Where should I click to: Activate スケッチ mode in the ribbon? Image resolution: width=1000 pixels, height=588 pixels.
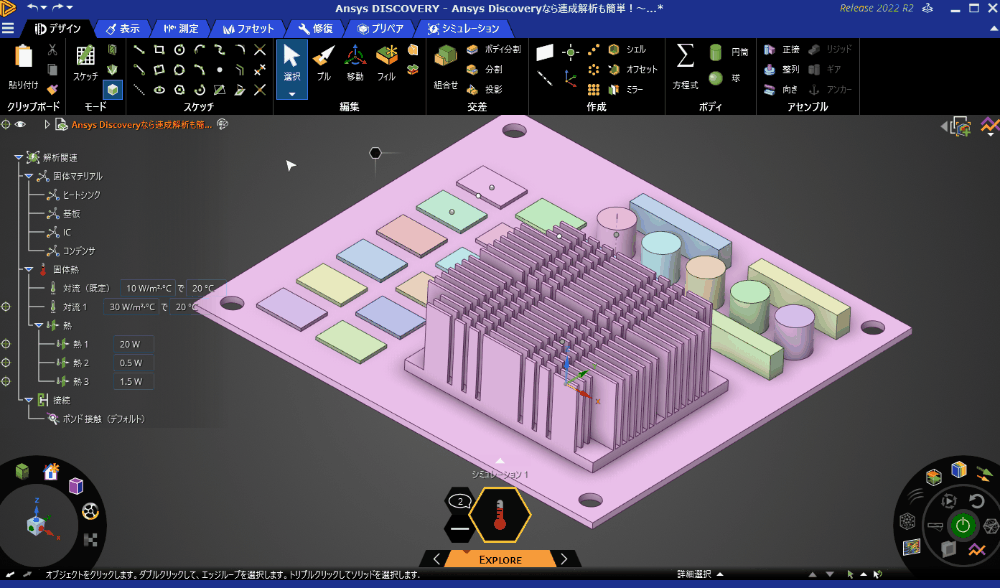point(85,62)
